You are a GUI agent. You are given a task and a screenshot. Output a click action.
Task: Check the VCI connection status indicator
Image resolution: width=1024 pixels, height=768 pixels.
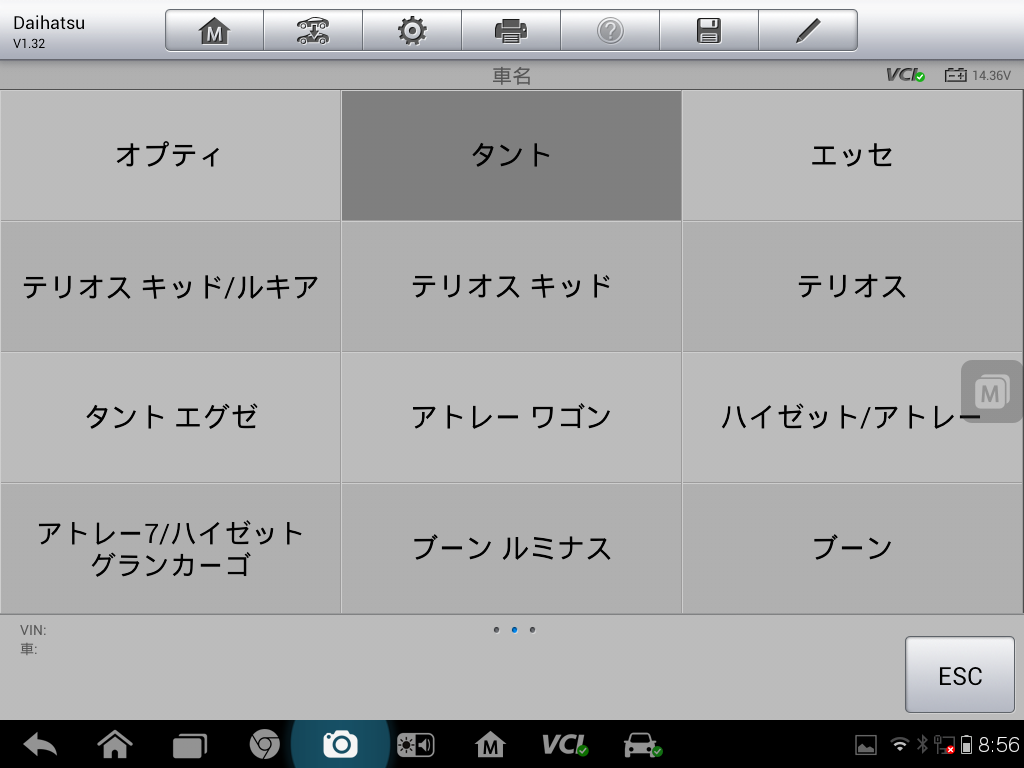click(905, 75)
